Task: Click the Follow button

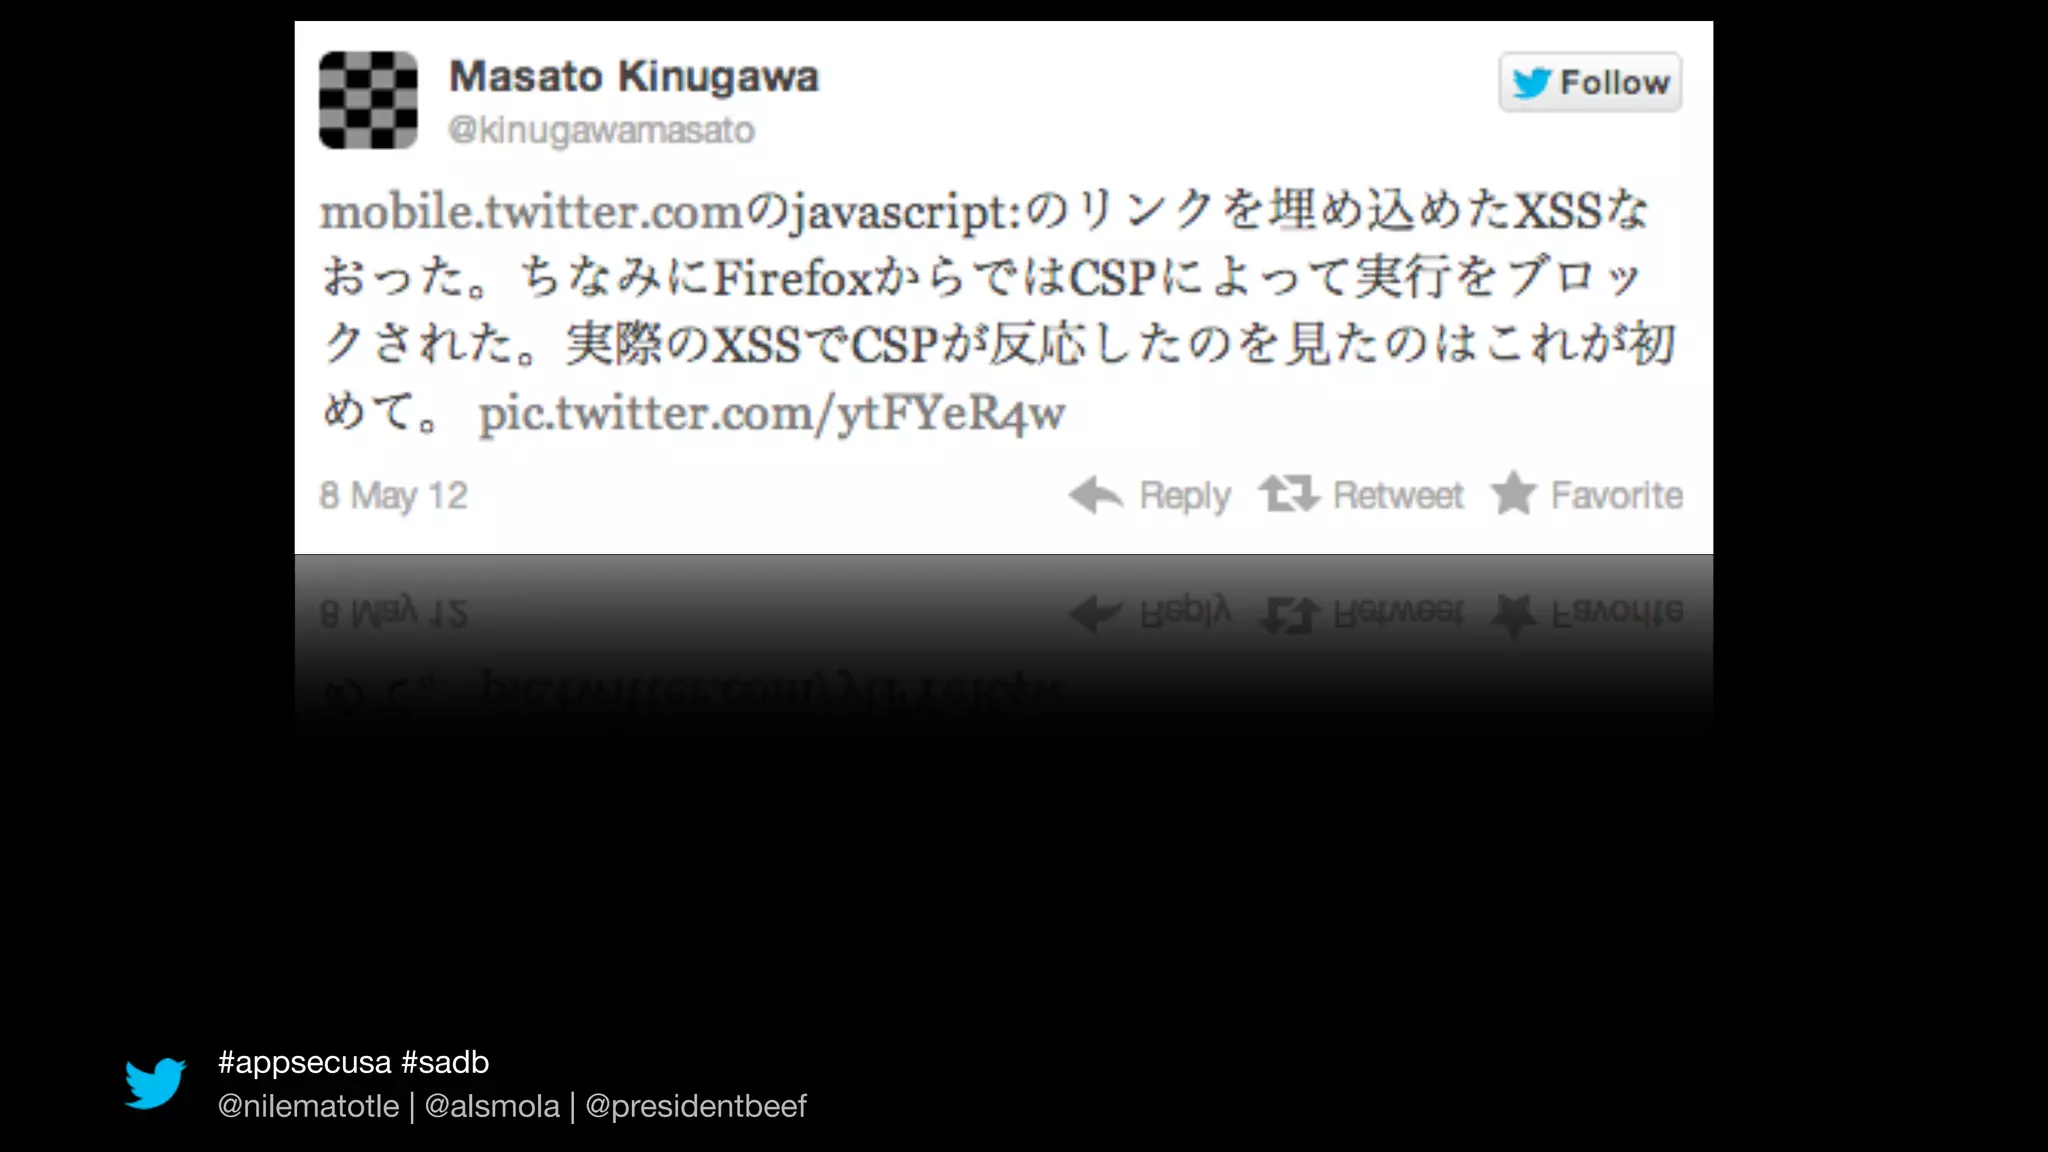Action: pyautogui.click(x=1590, y=82)
